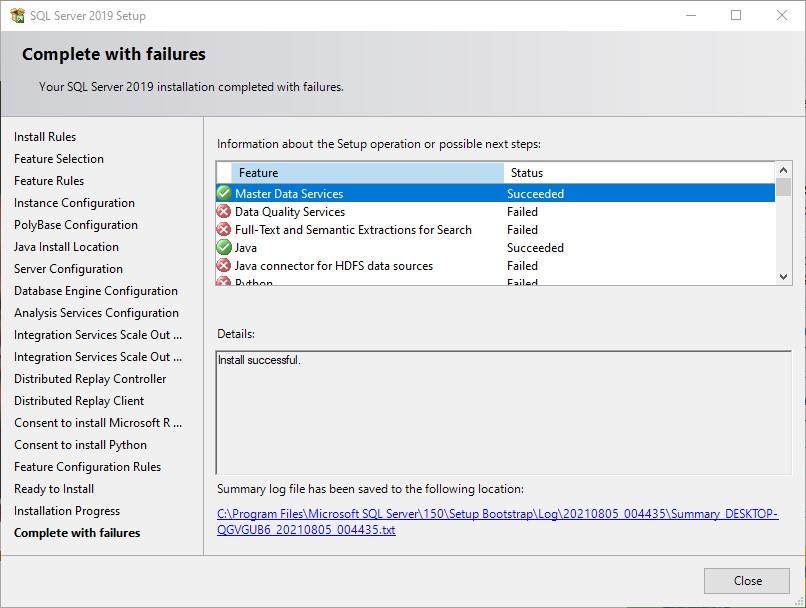Viewport: 806px width, 608px height.
Task: Click the green success icon next to Java
Action: point(224,247)
